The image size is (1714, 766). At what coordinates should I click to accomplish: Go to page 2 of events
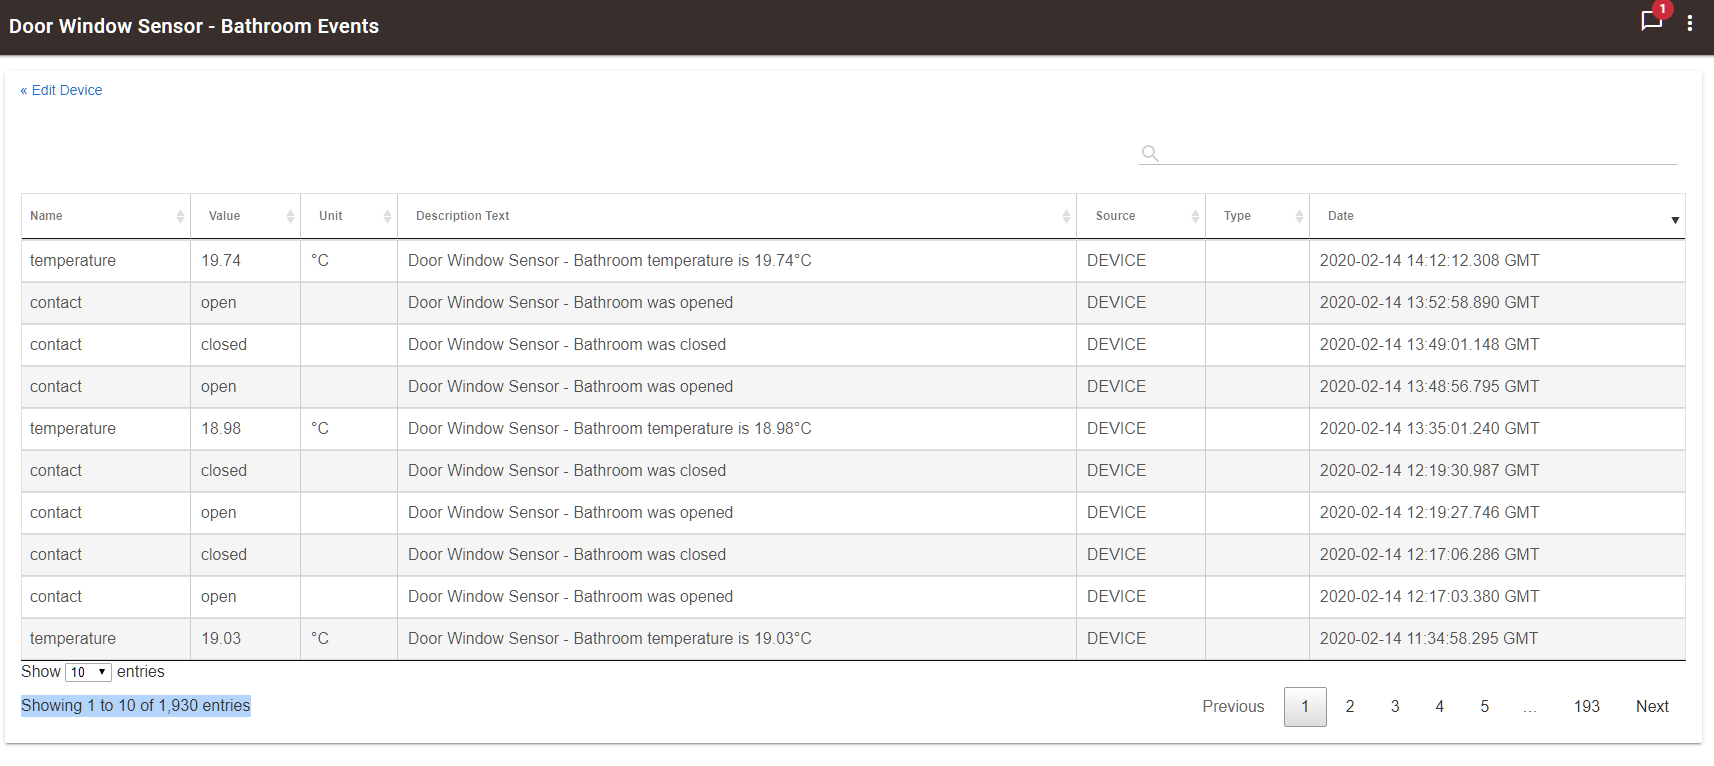click(1350, 706)
